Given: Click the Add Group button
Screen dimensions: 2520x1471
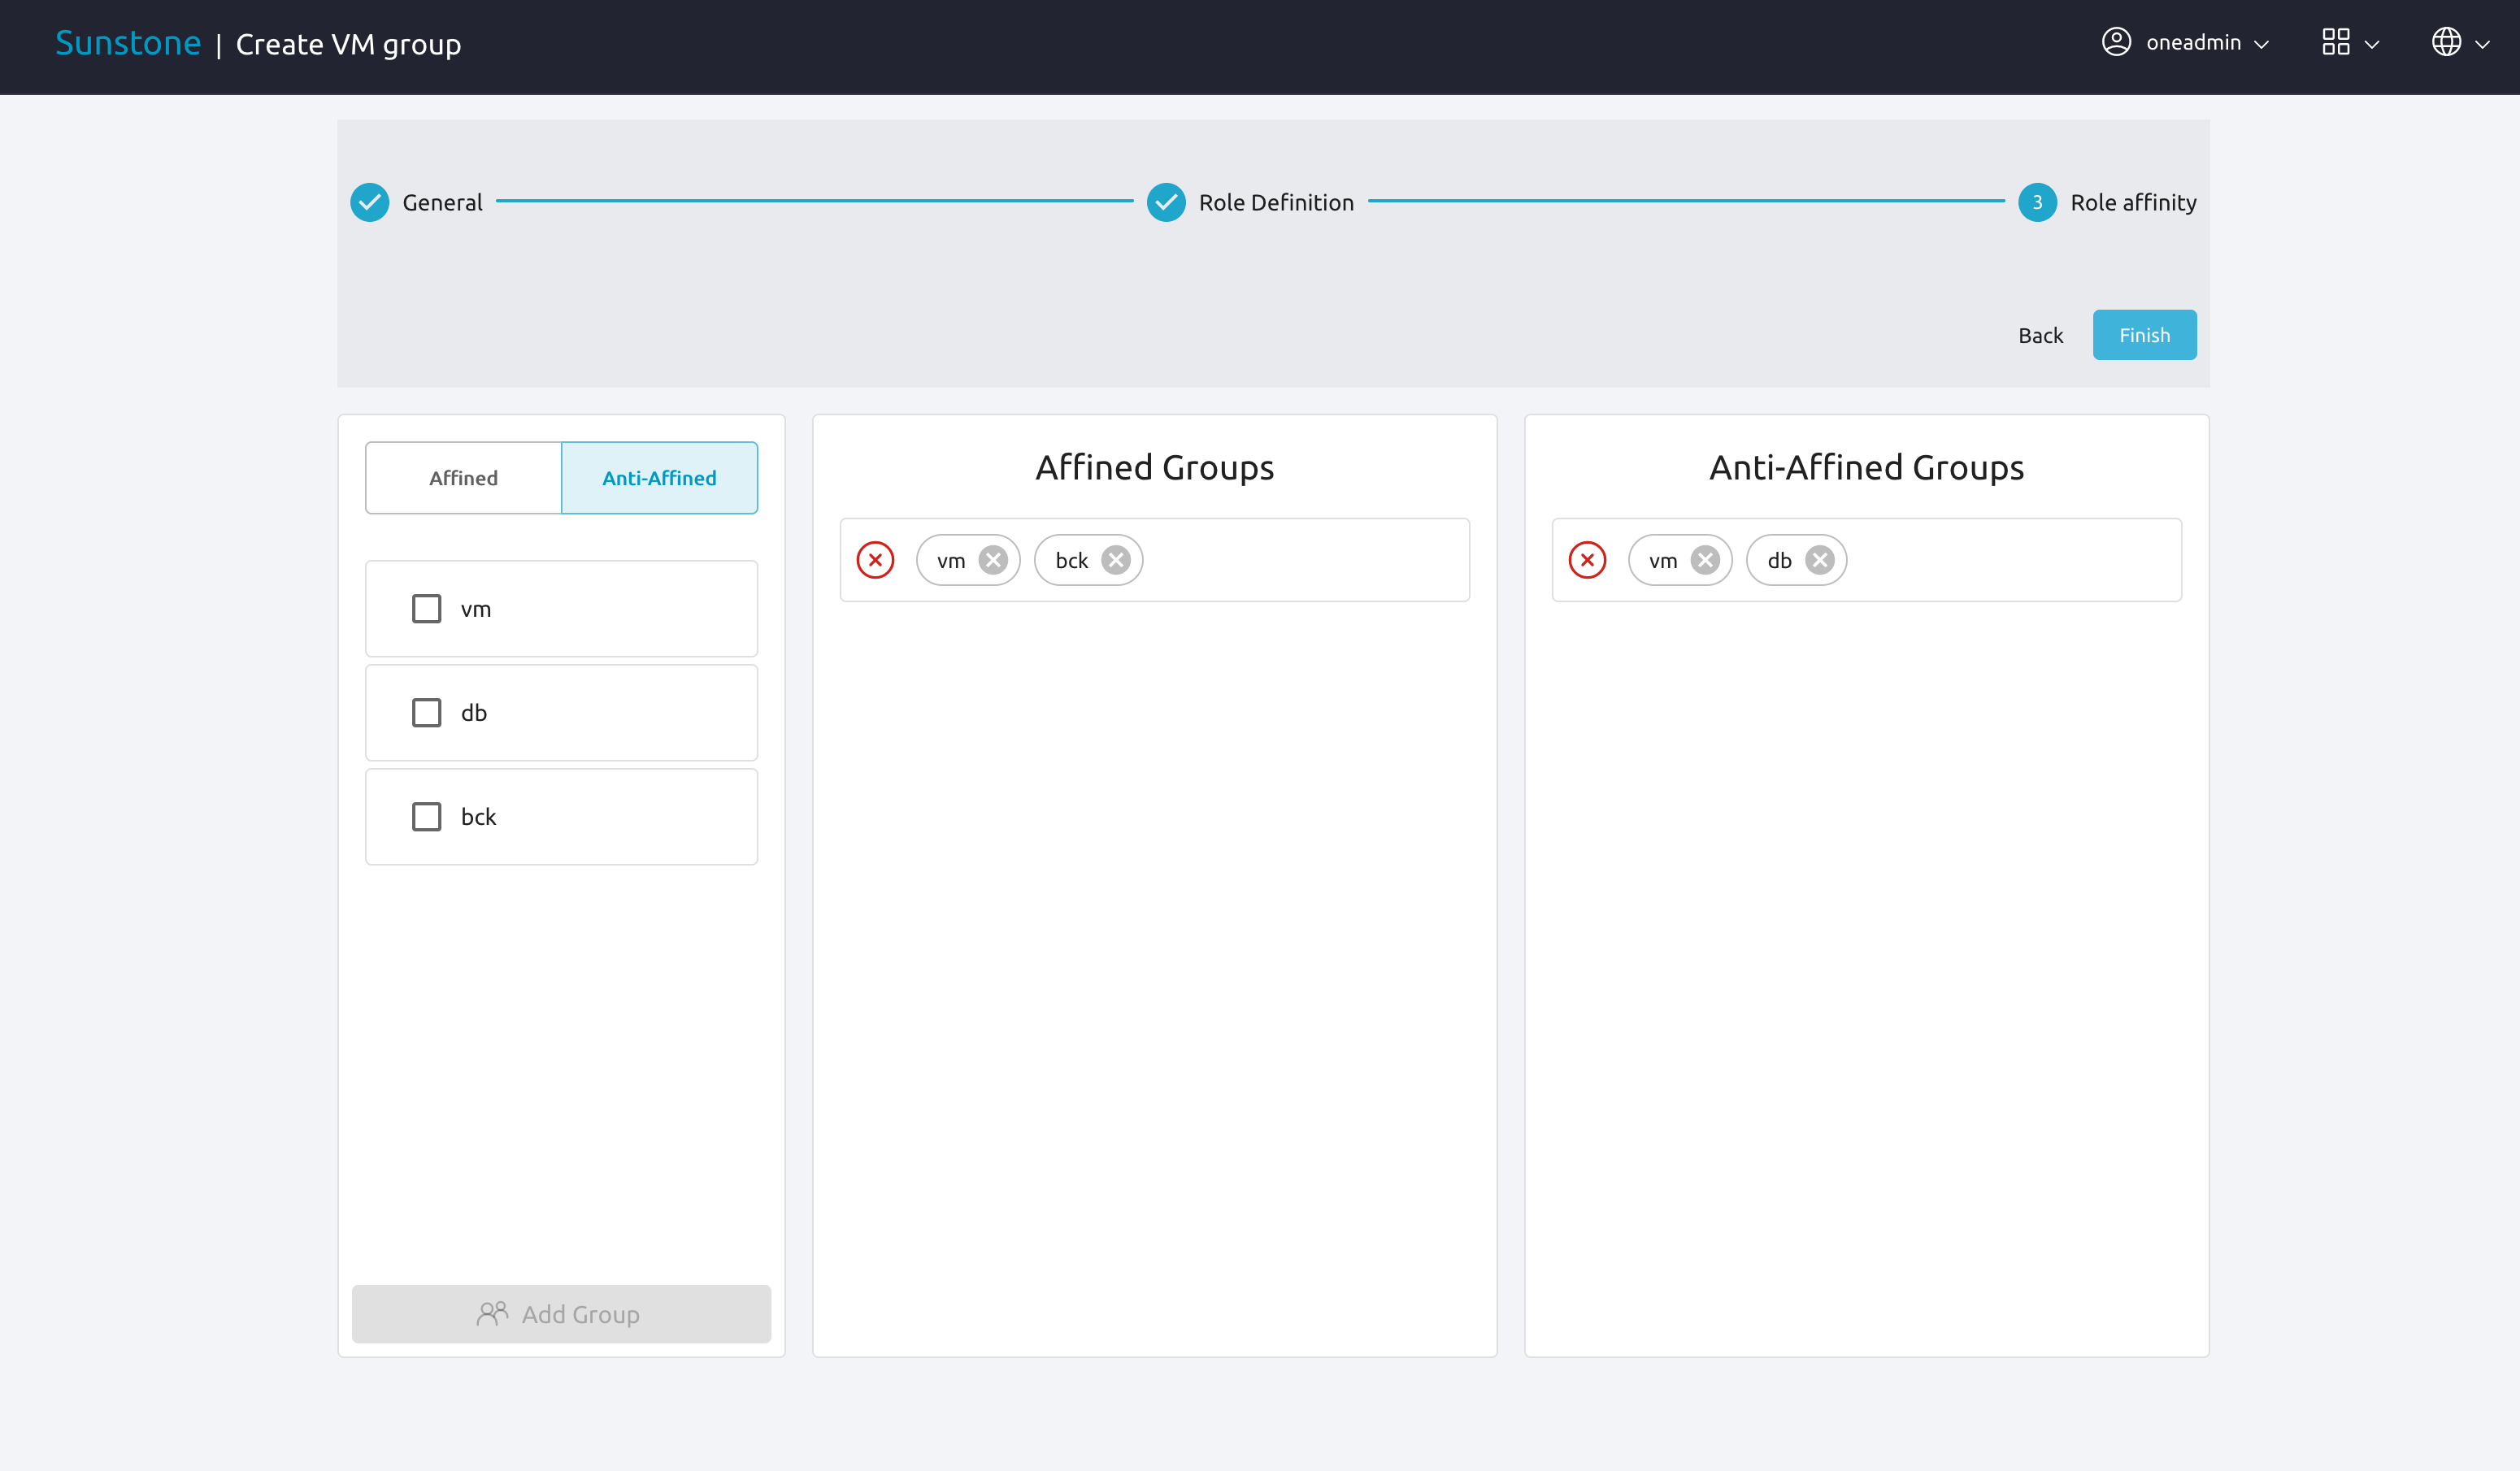Looking at the screenshot, I should coord(561,1314).
